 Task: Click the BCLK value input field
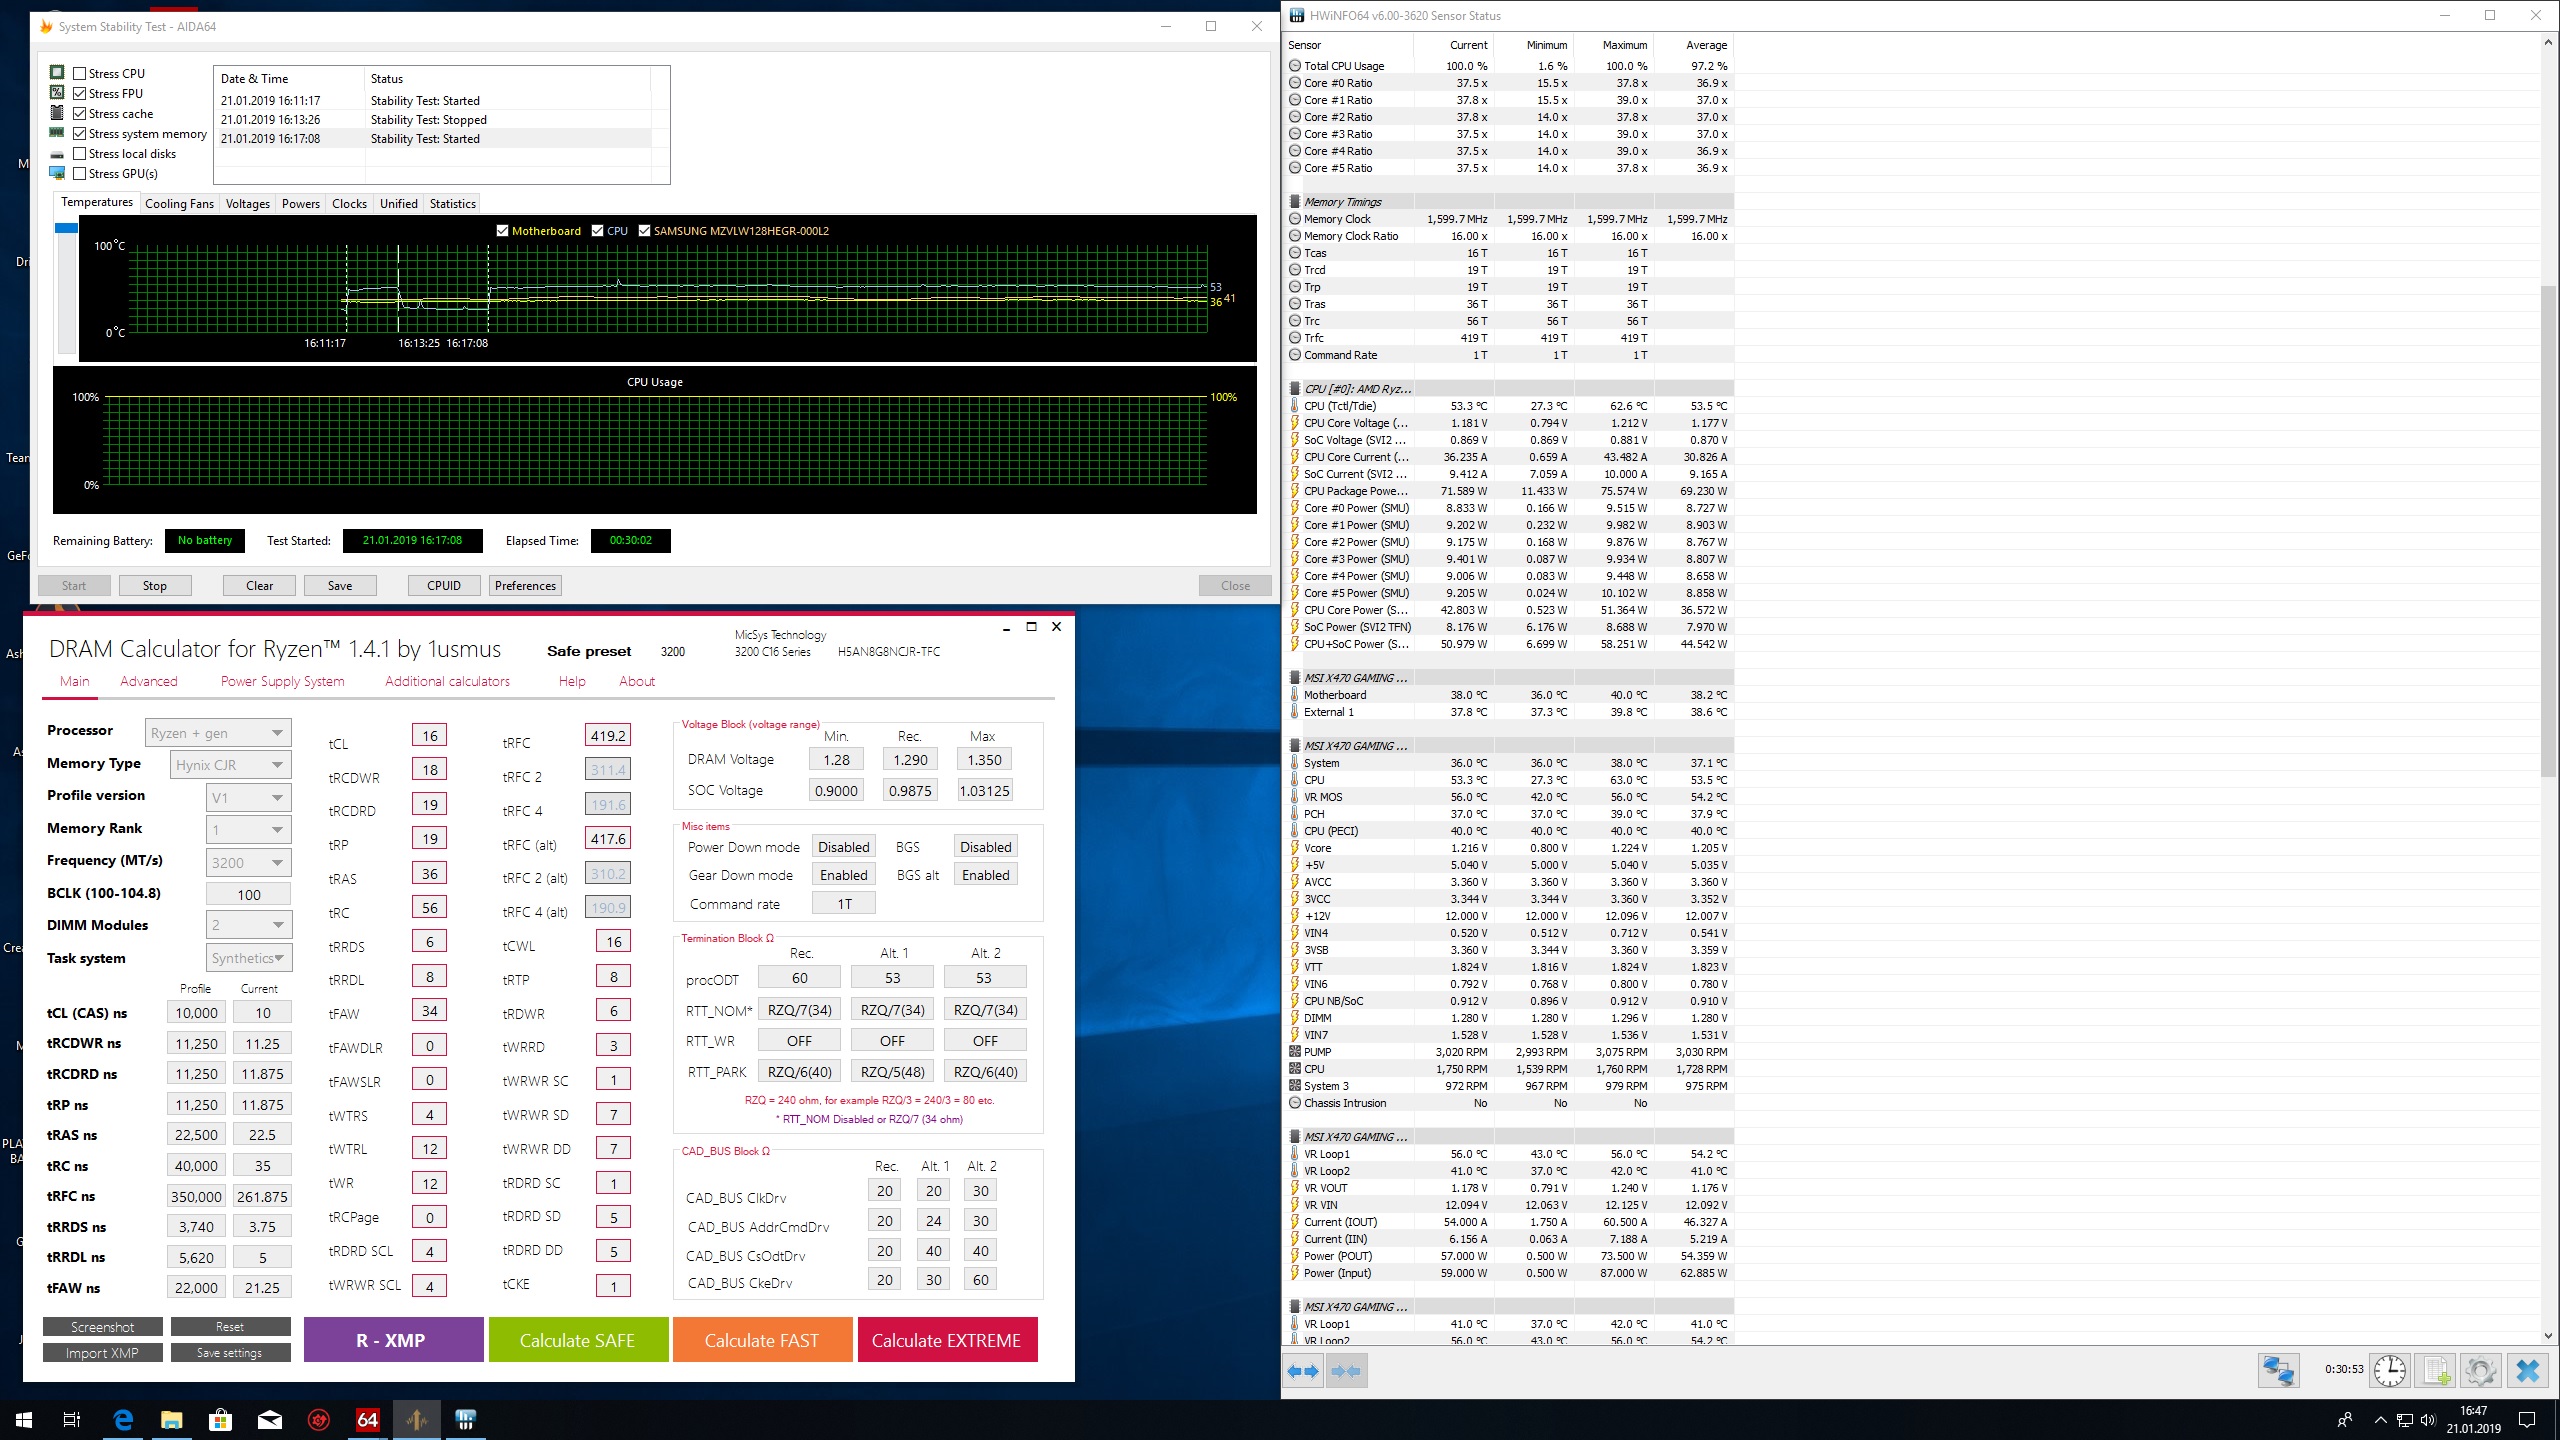pos(249,894)
